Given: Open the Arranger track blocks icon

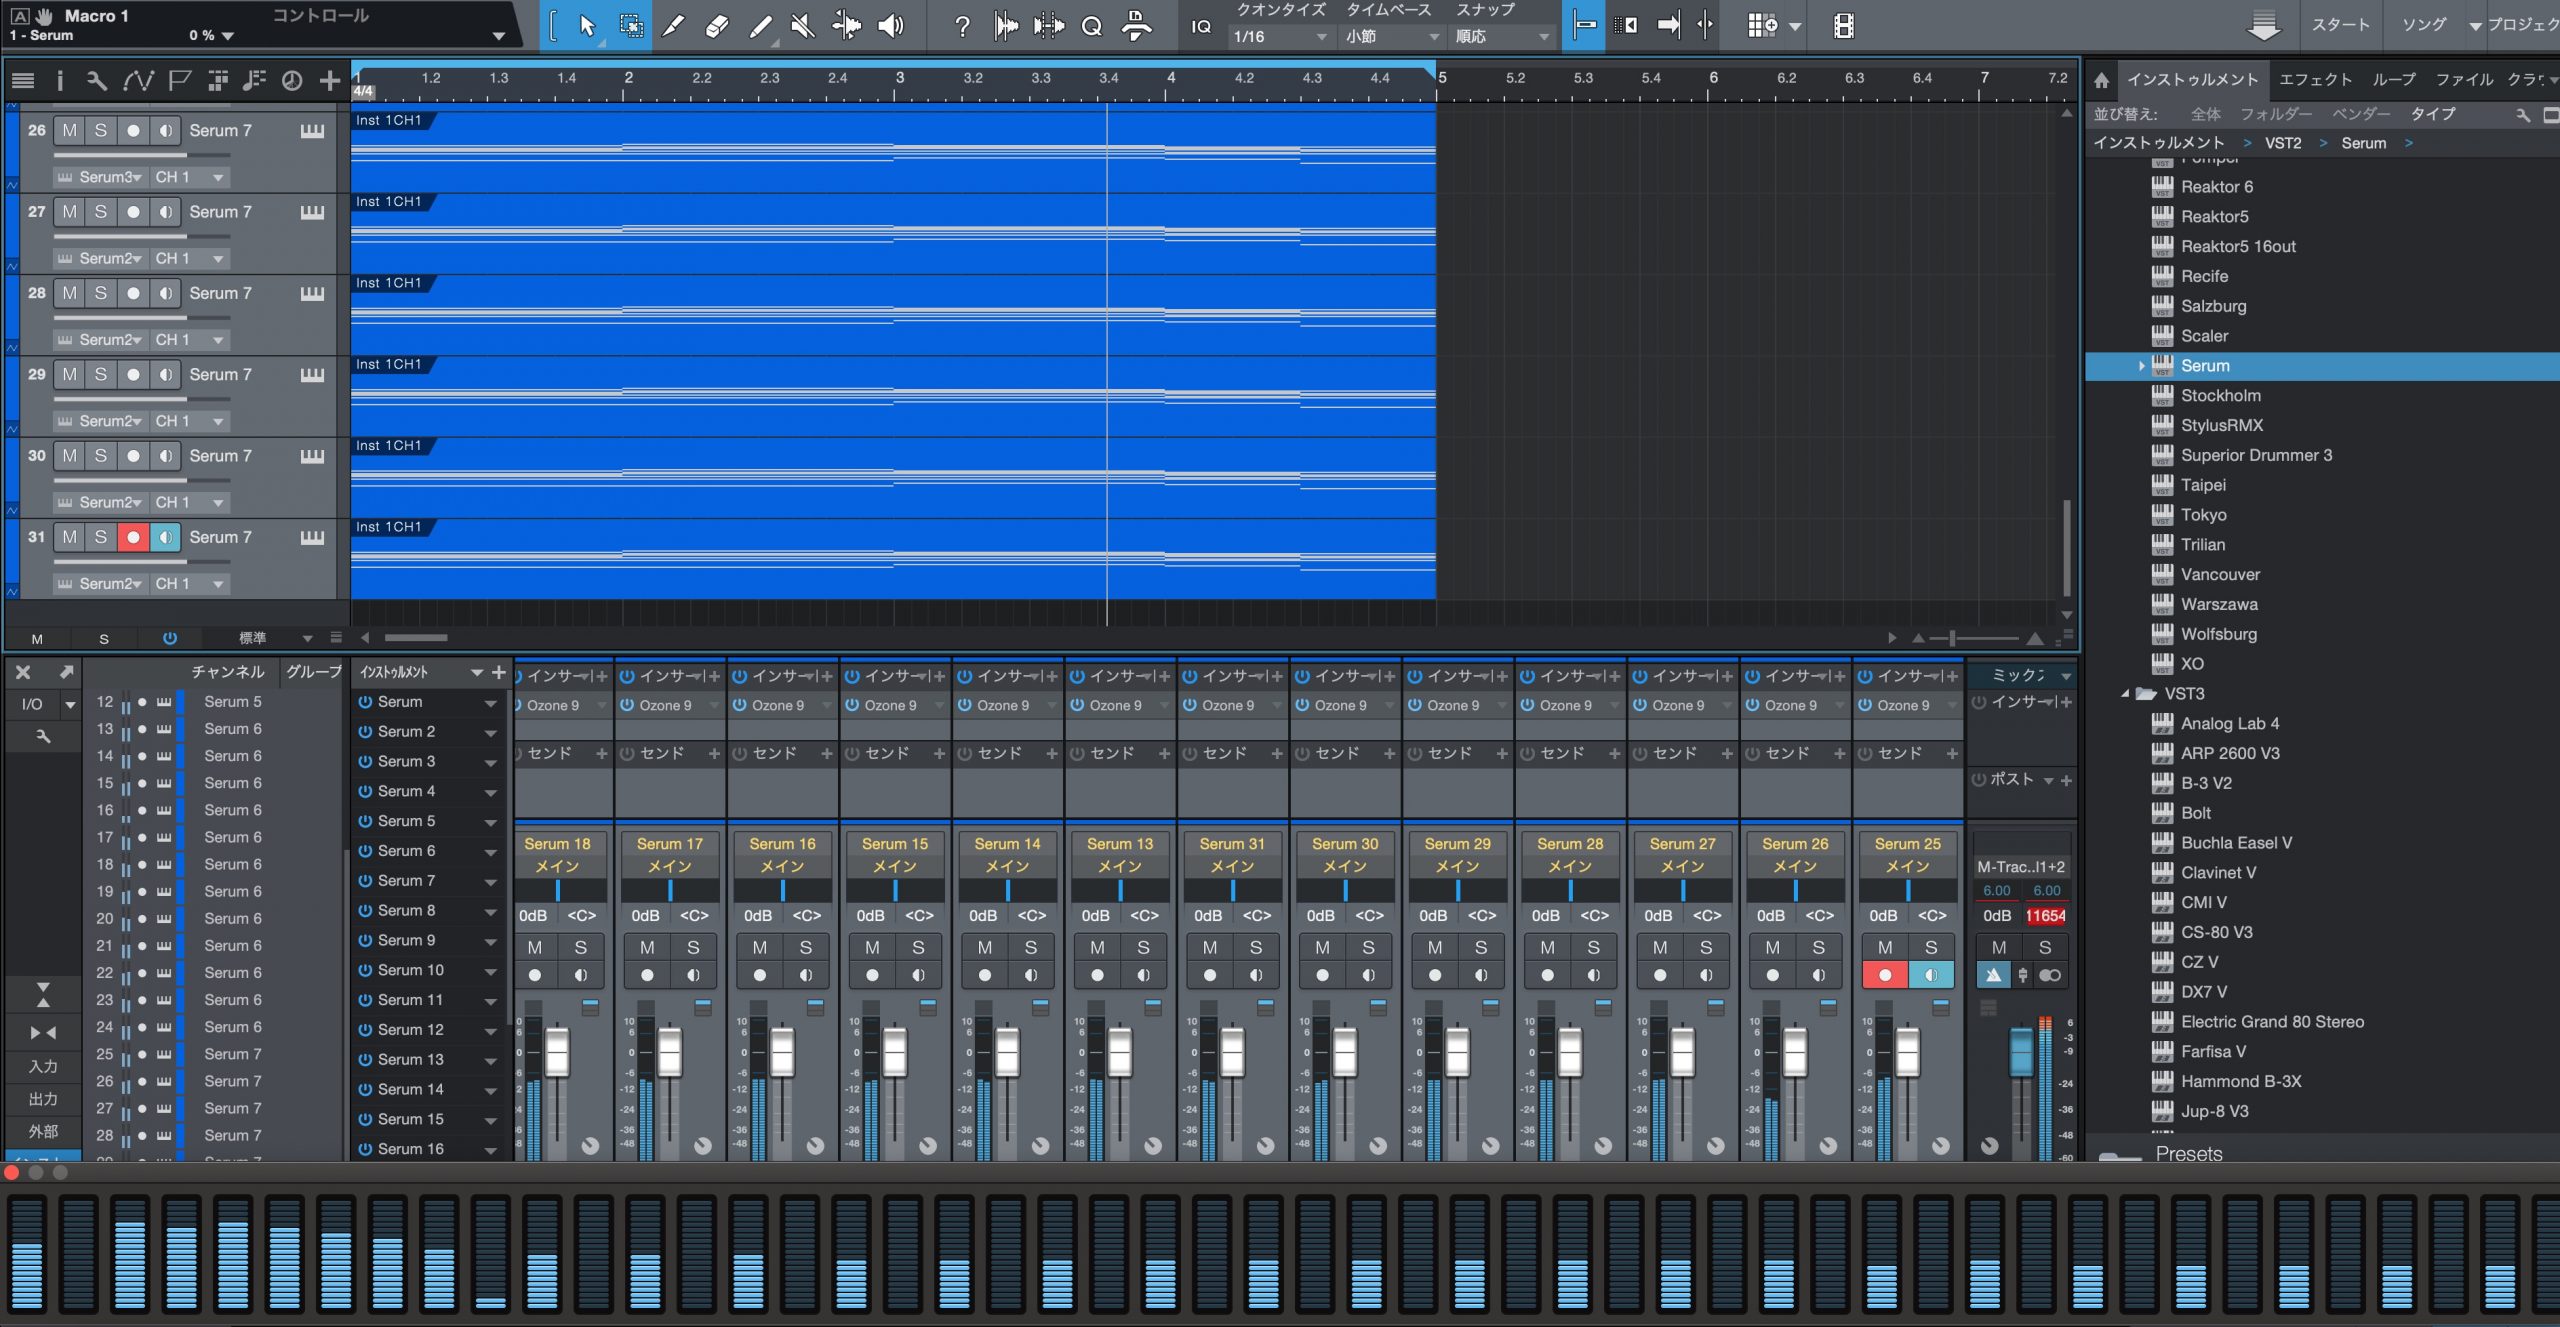Looking at the screenshot, I should click(x=218, y=81).
